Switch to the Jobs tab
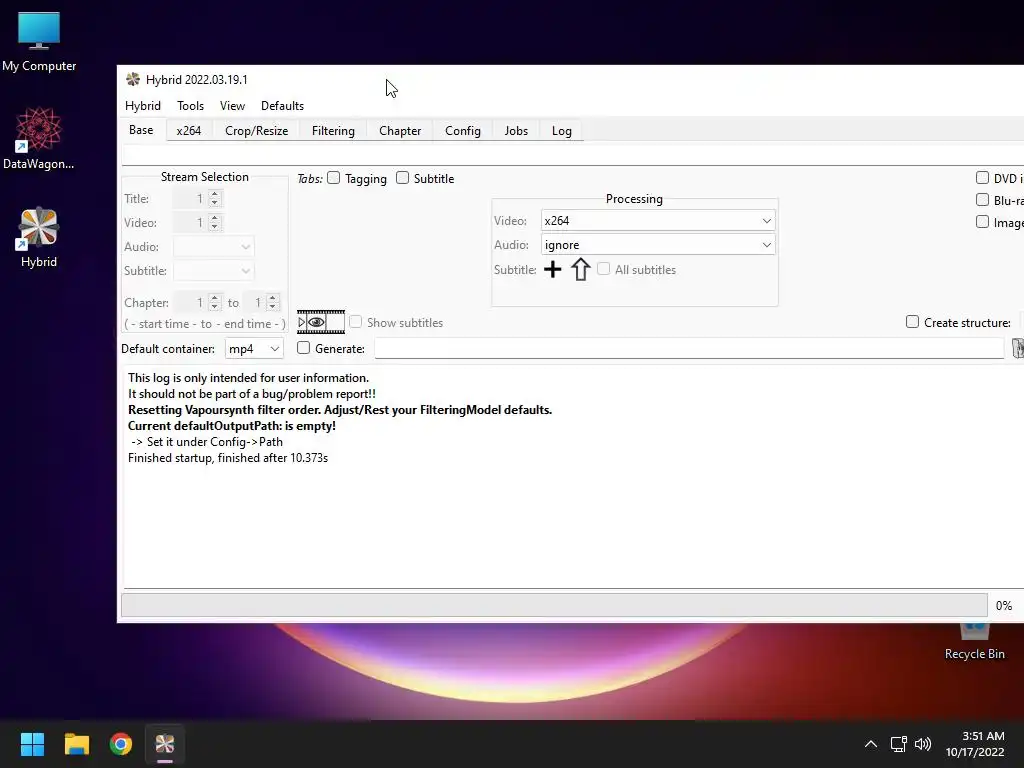The height and width of the screenshot is (768, 1024). click(x=516, y=131)
